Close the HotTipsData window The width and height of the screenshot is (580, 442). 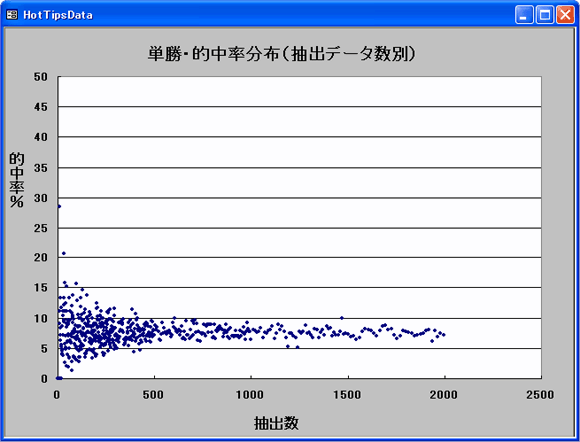click(x=566, y=15)
